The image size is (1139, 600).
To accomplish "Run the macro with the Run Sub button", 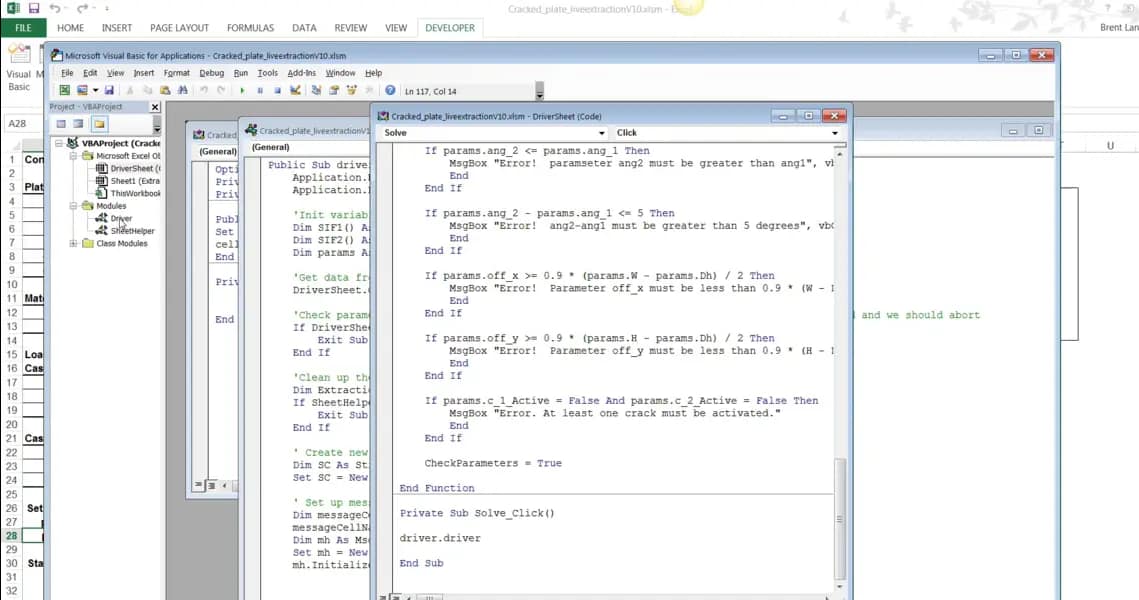I will (244, 90).
